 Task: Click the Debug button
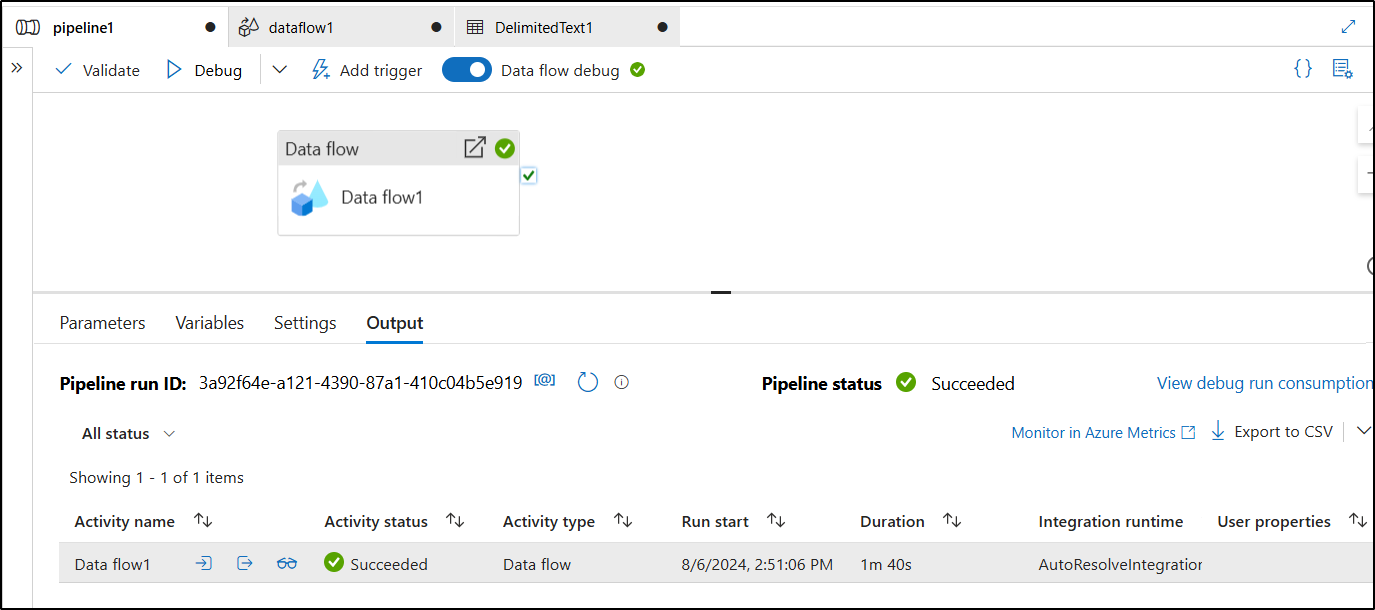pos(204,70)
